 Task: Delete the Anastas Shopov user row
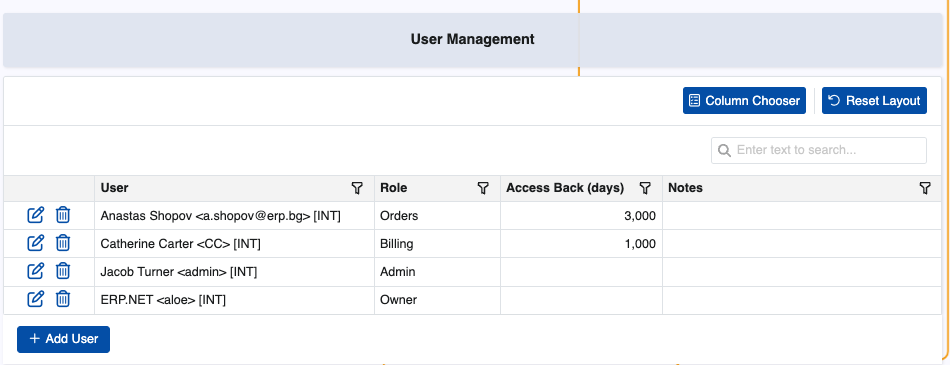[x=63, y=215]
